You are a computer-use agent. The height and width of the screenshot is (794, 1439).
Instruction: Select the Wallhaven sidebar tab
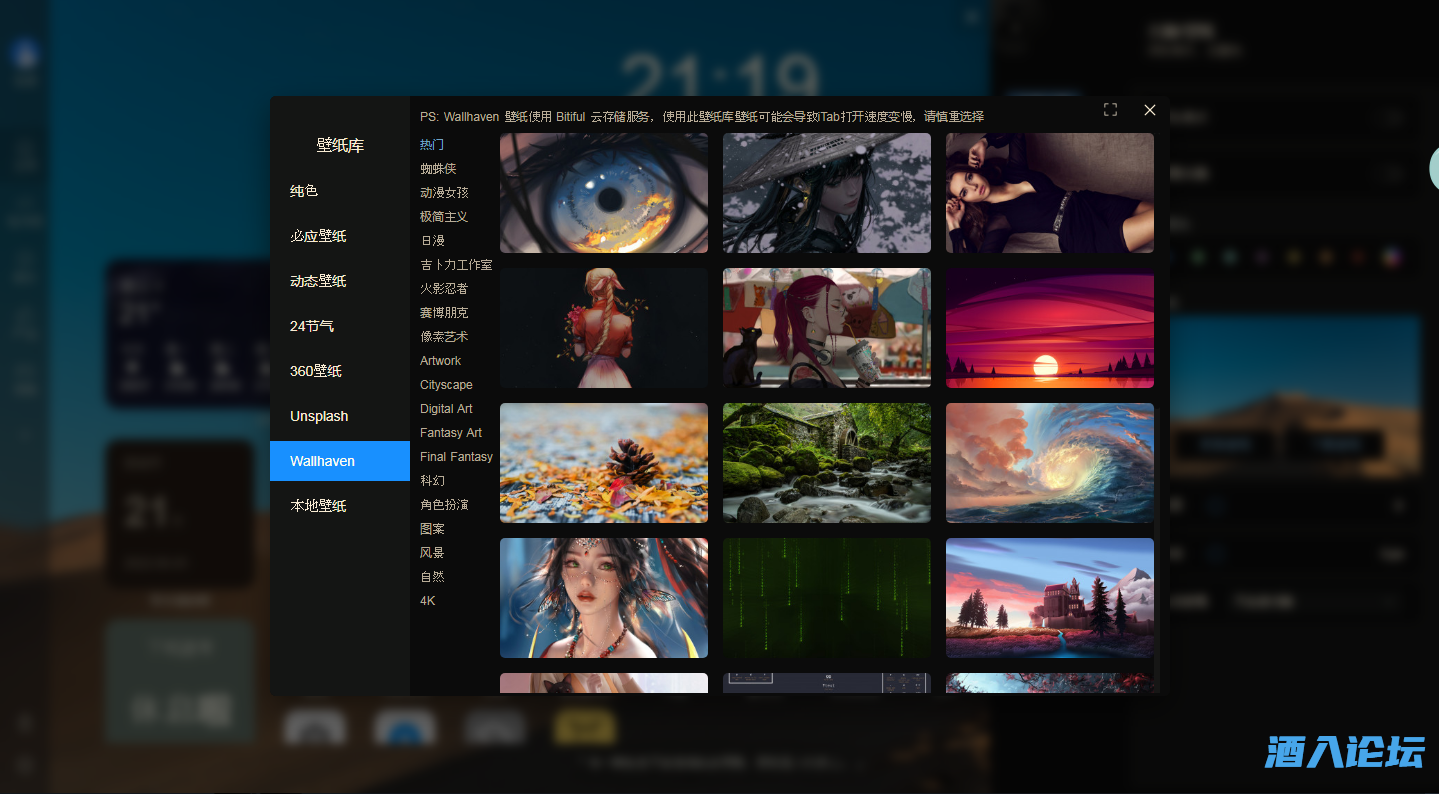tap(340, 461)
